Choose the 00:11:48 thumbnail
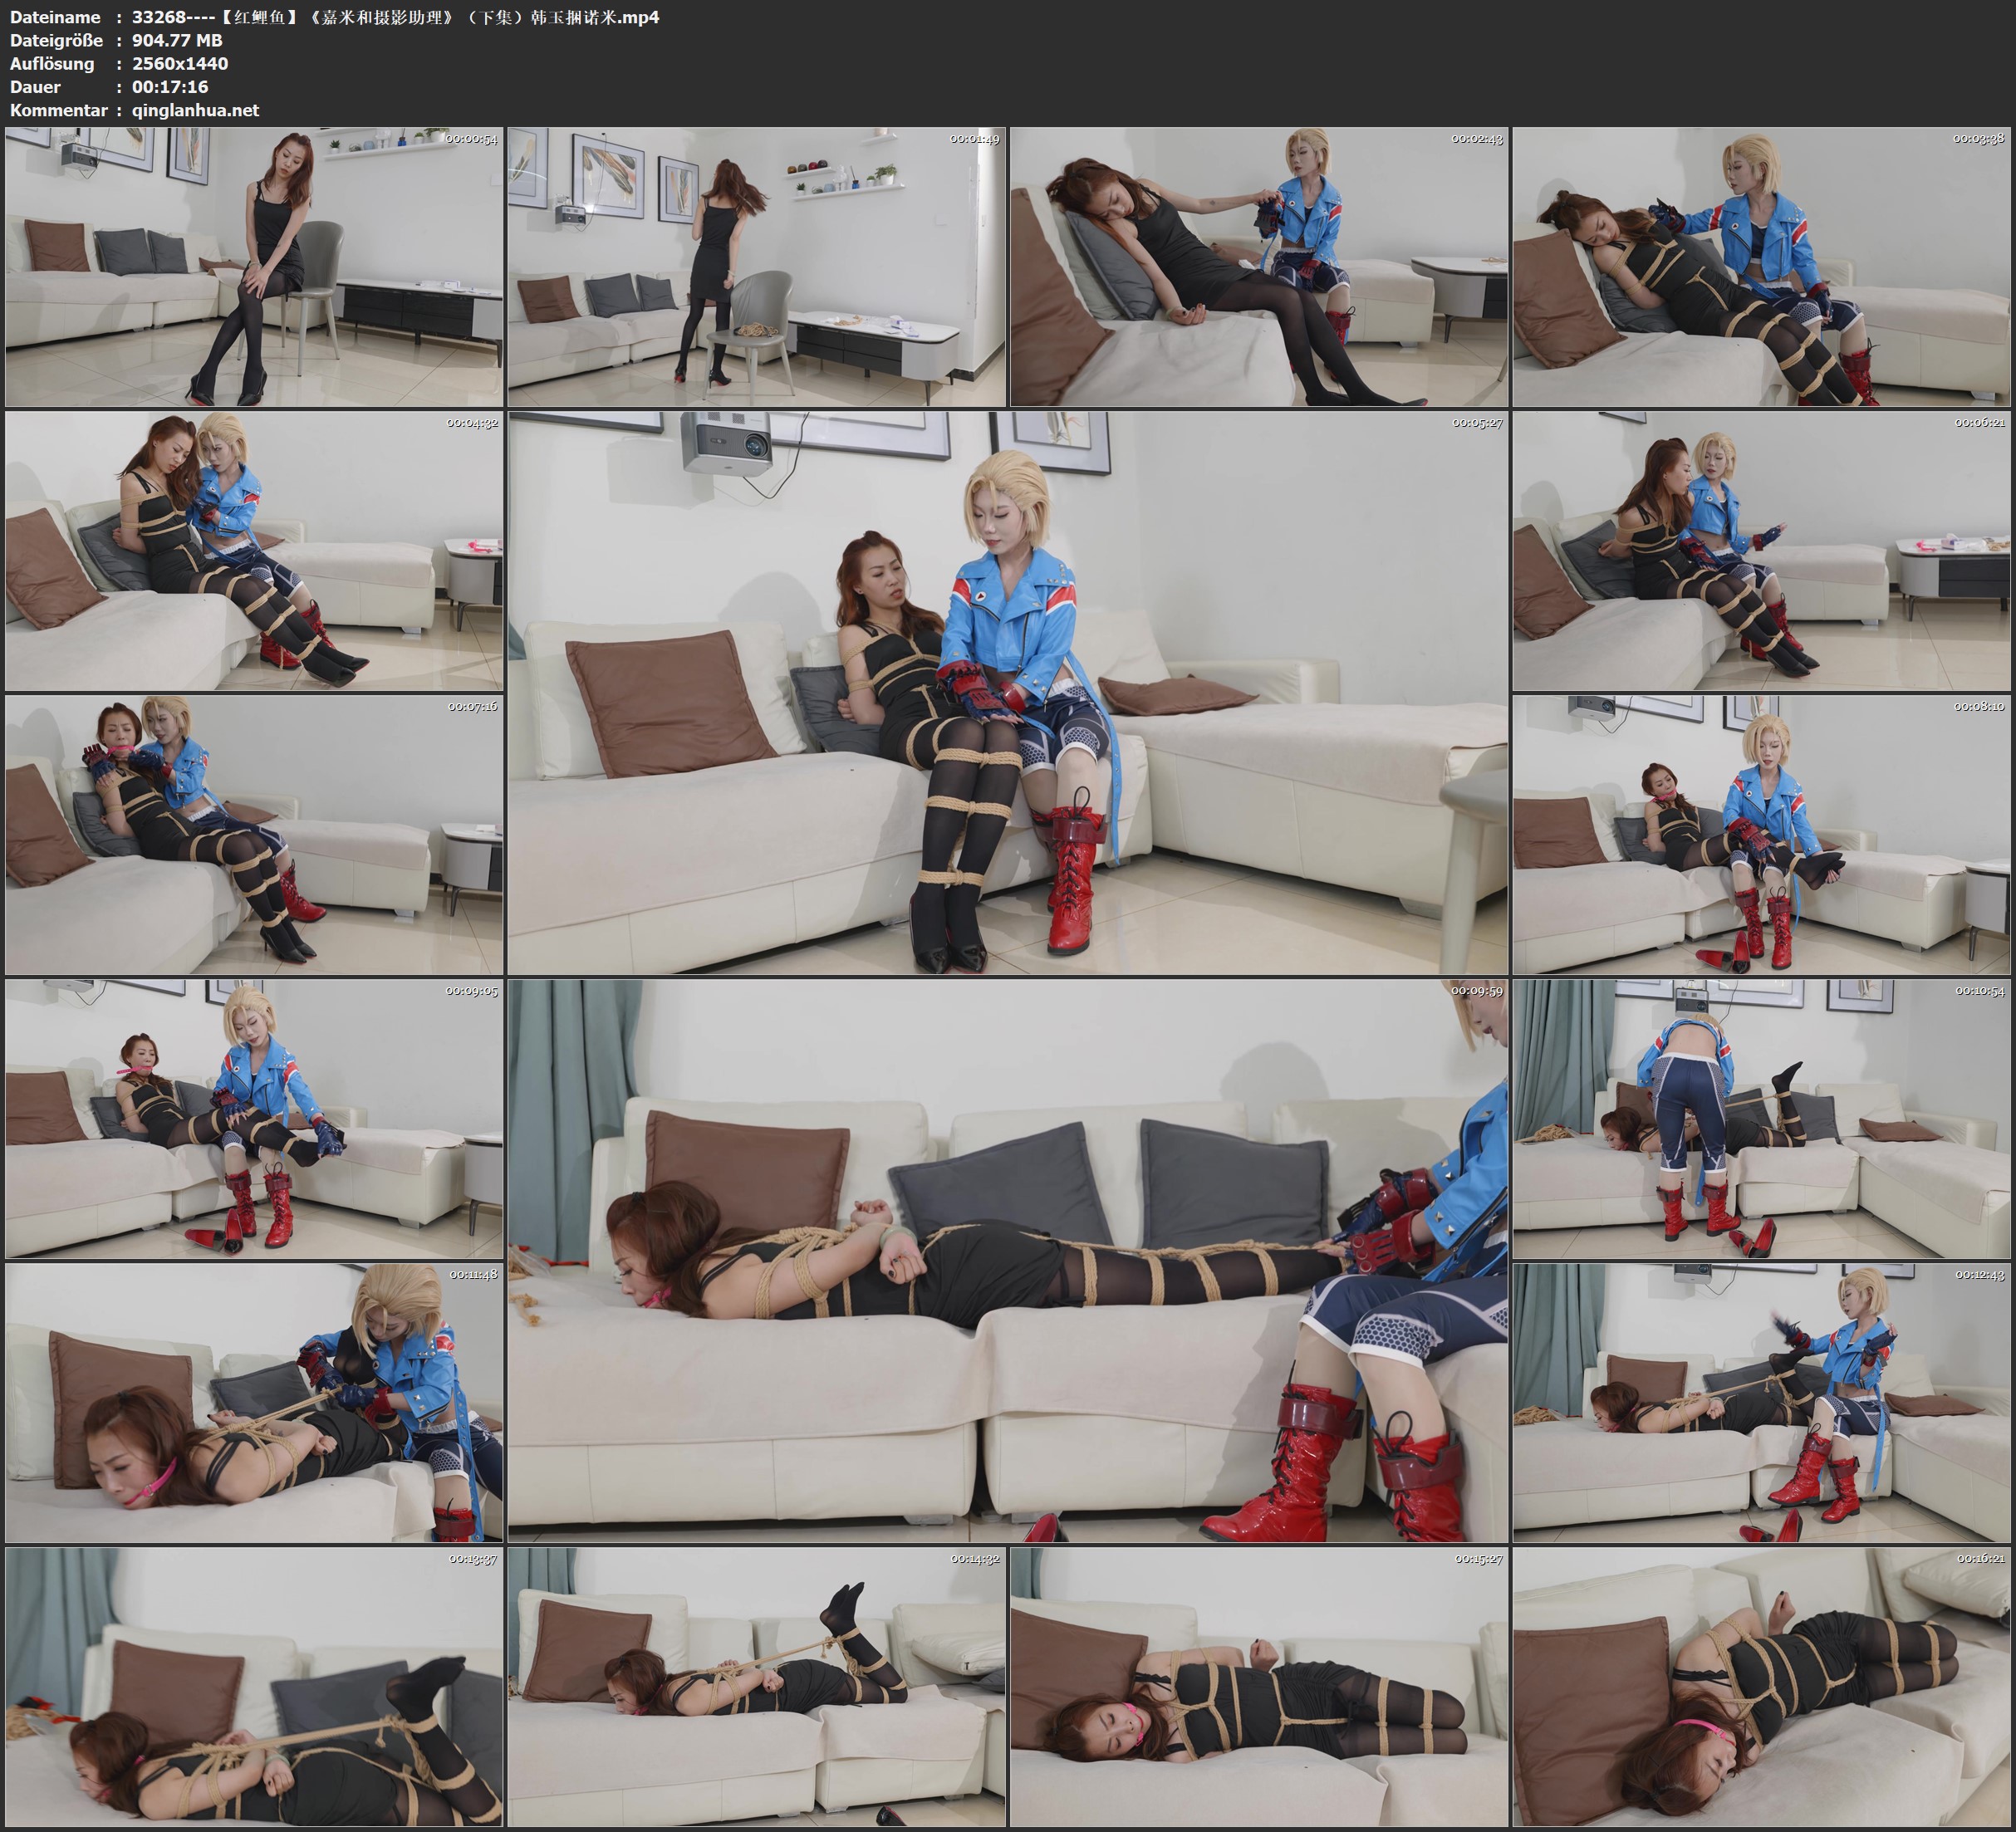The height and width of the screenshot is (1832, 2016). (254, 1403)
